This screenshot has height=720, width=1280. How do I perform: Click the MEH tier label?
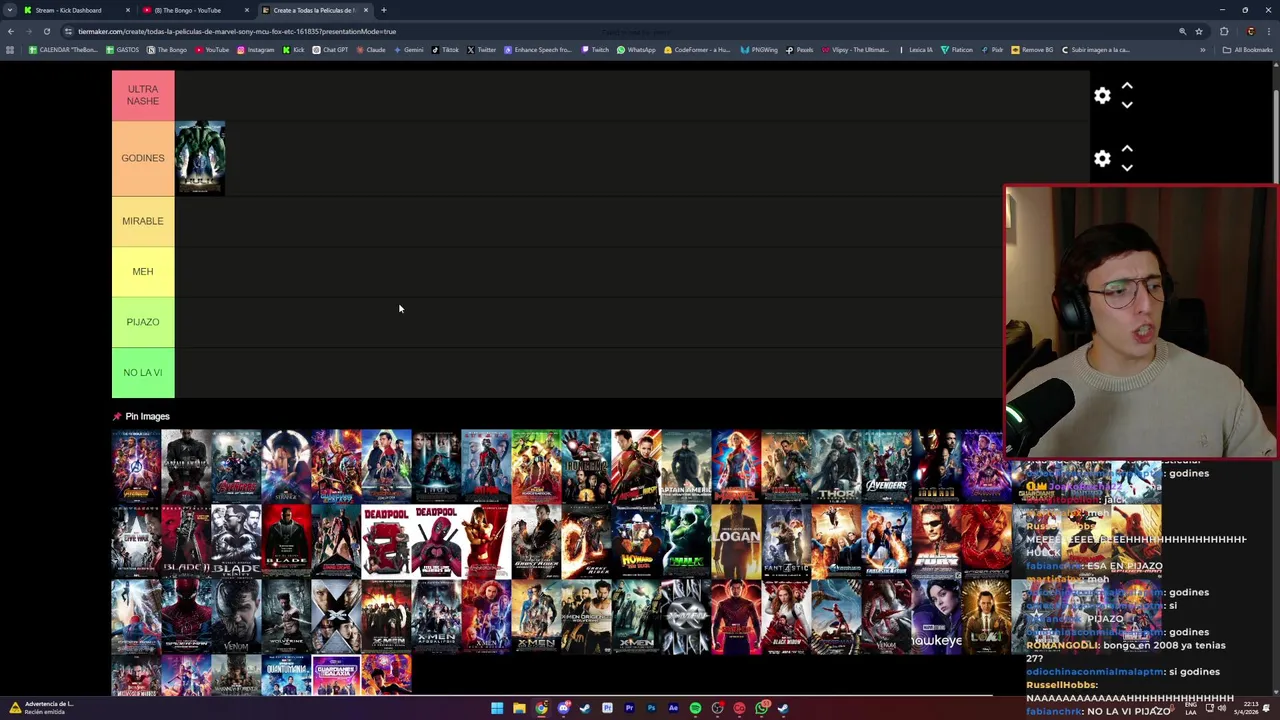click(x=143, y=271)
